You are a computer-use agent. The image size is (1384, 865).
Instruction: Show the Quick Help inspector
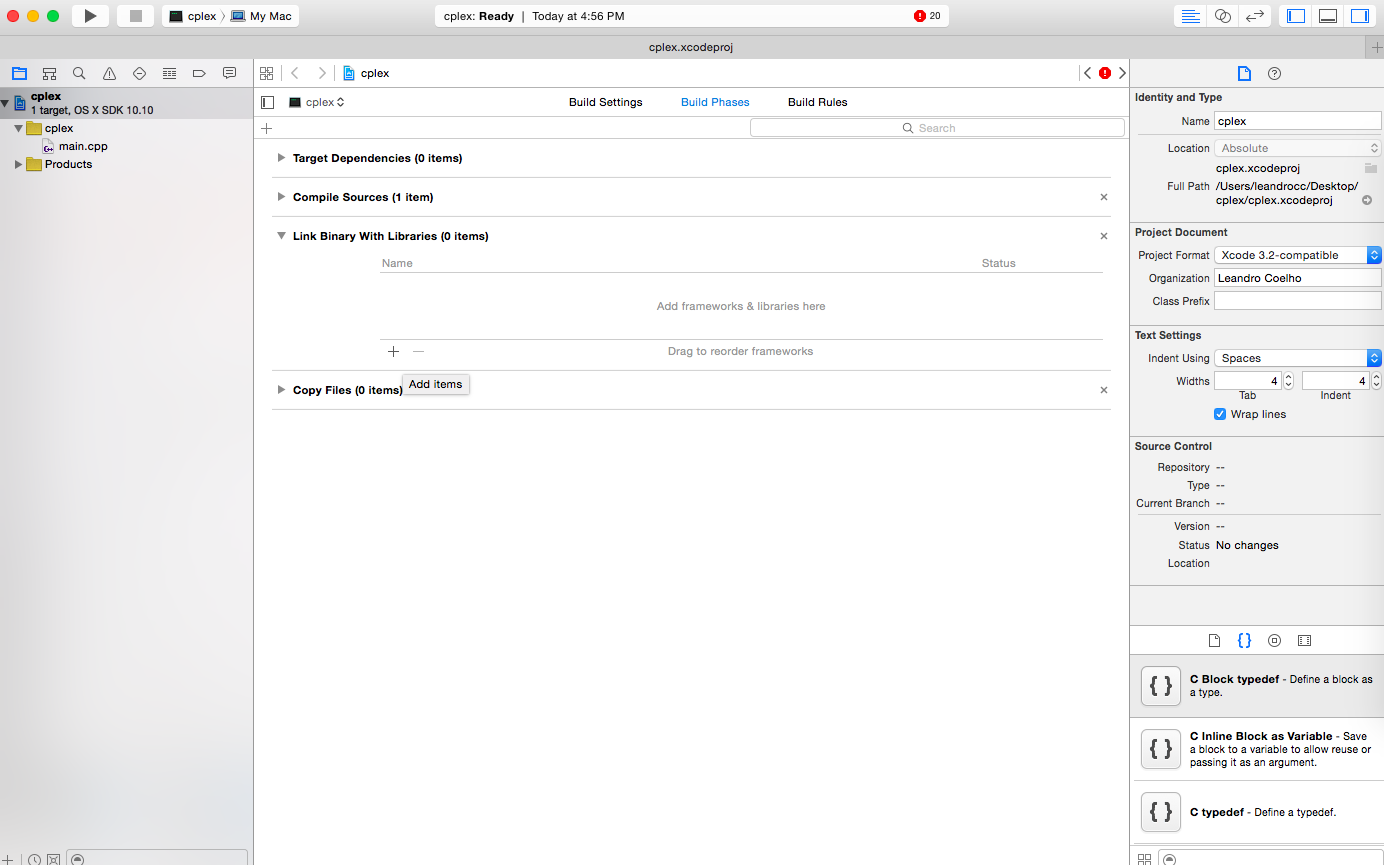1274,73
